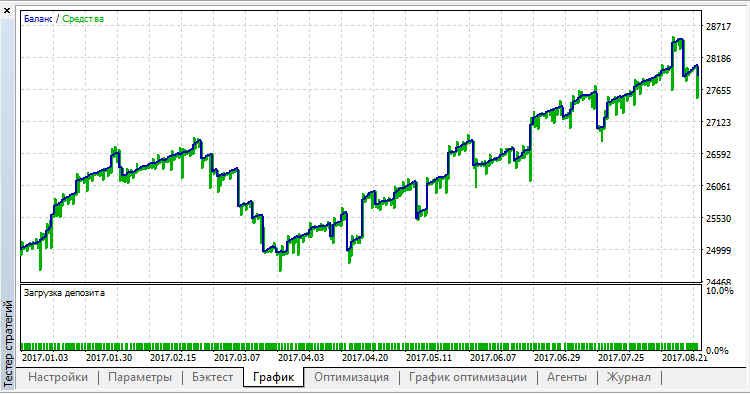Click the 2017.05.11 date label
This screenshot has width=750, height=394.
coord(429,357)
